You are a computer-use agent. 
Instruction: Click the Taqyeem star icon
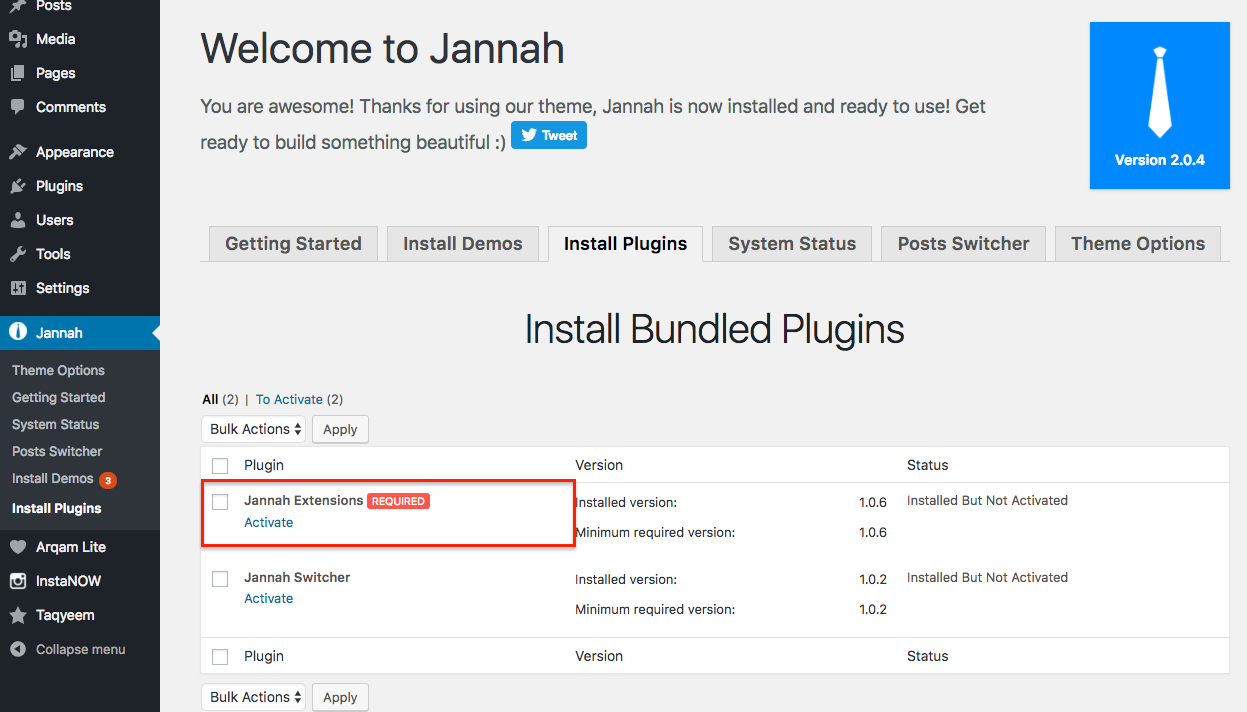click(18, 615)
